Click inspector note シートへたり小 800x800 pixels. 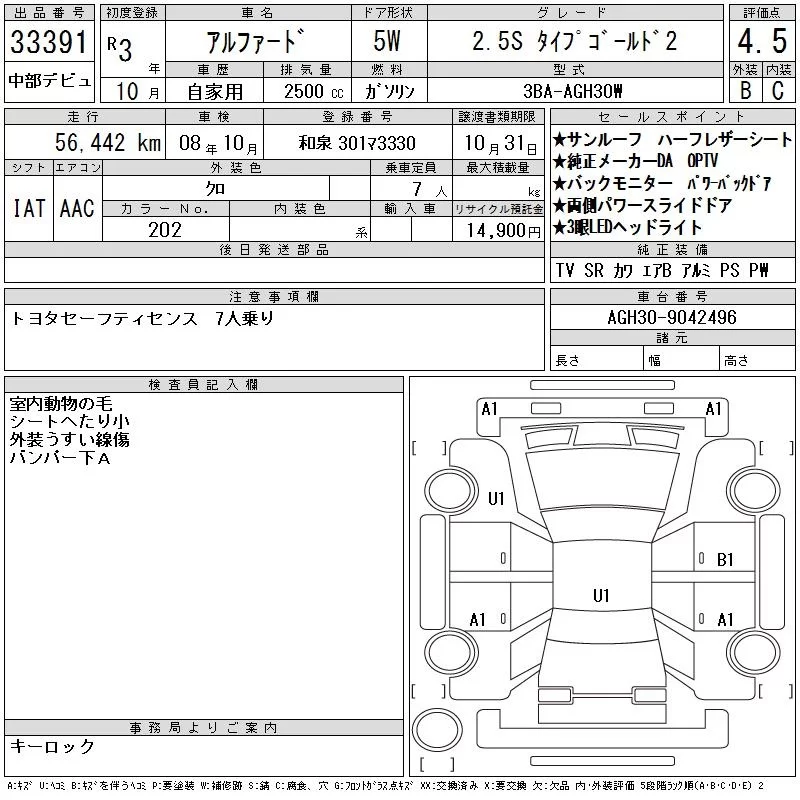pos(69,421)
